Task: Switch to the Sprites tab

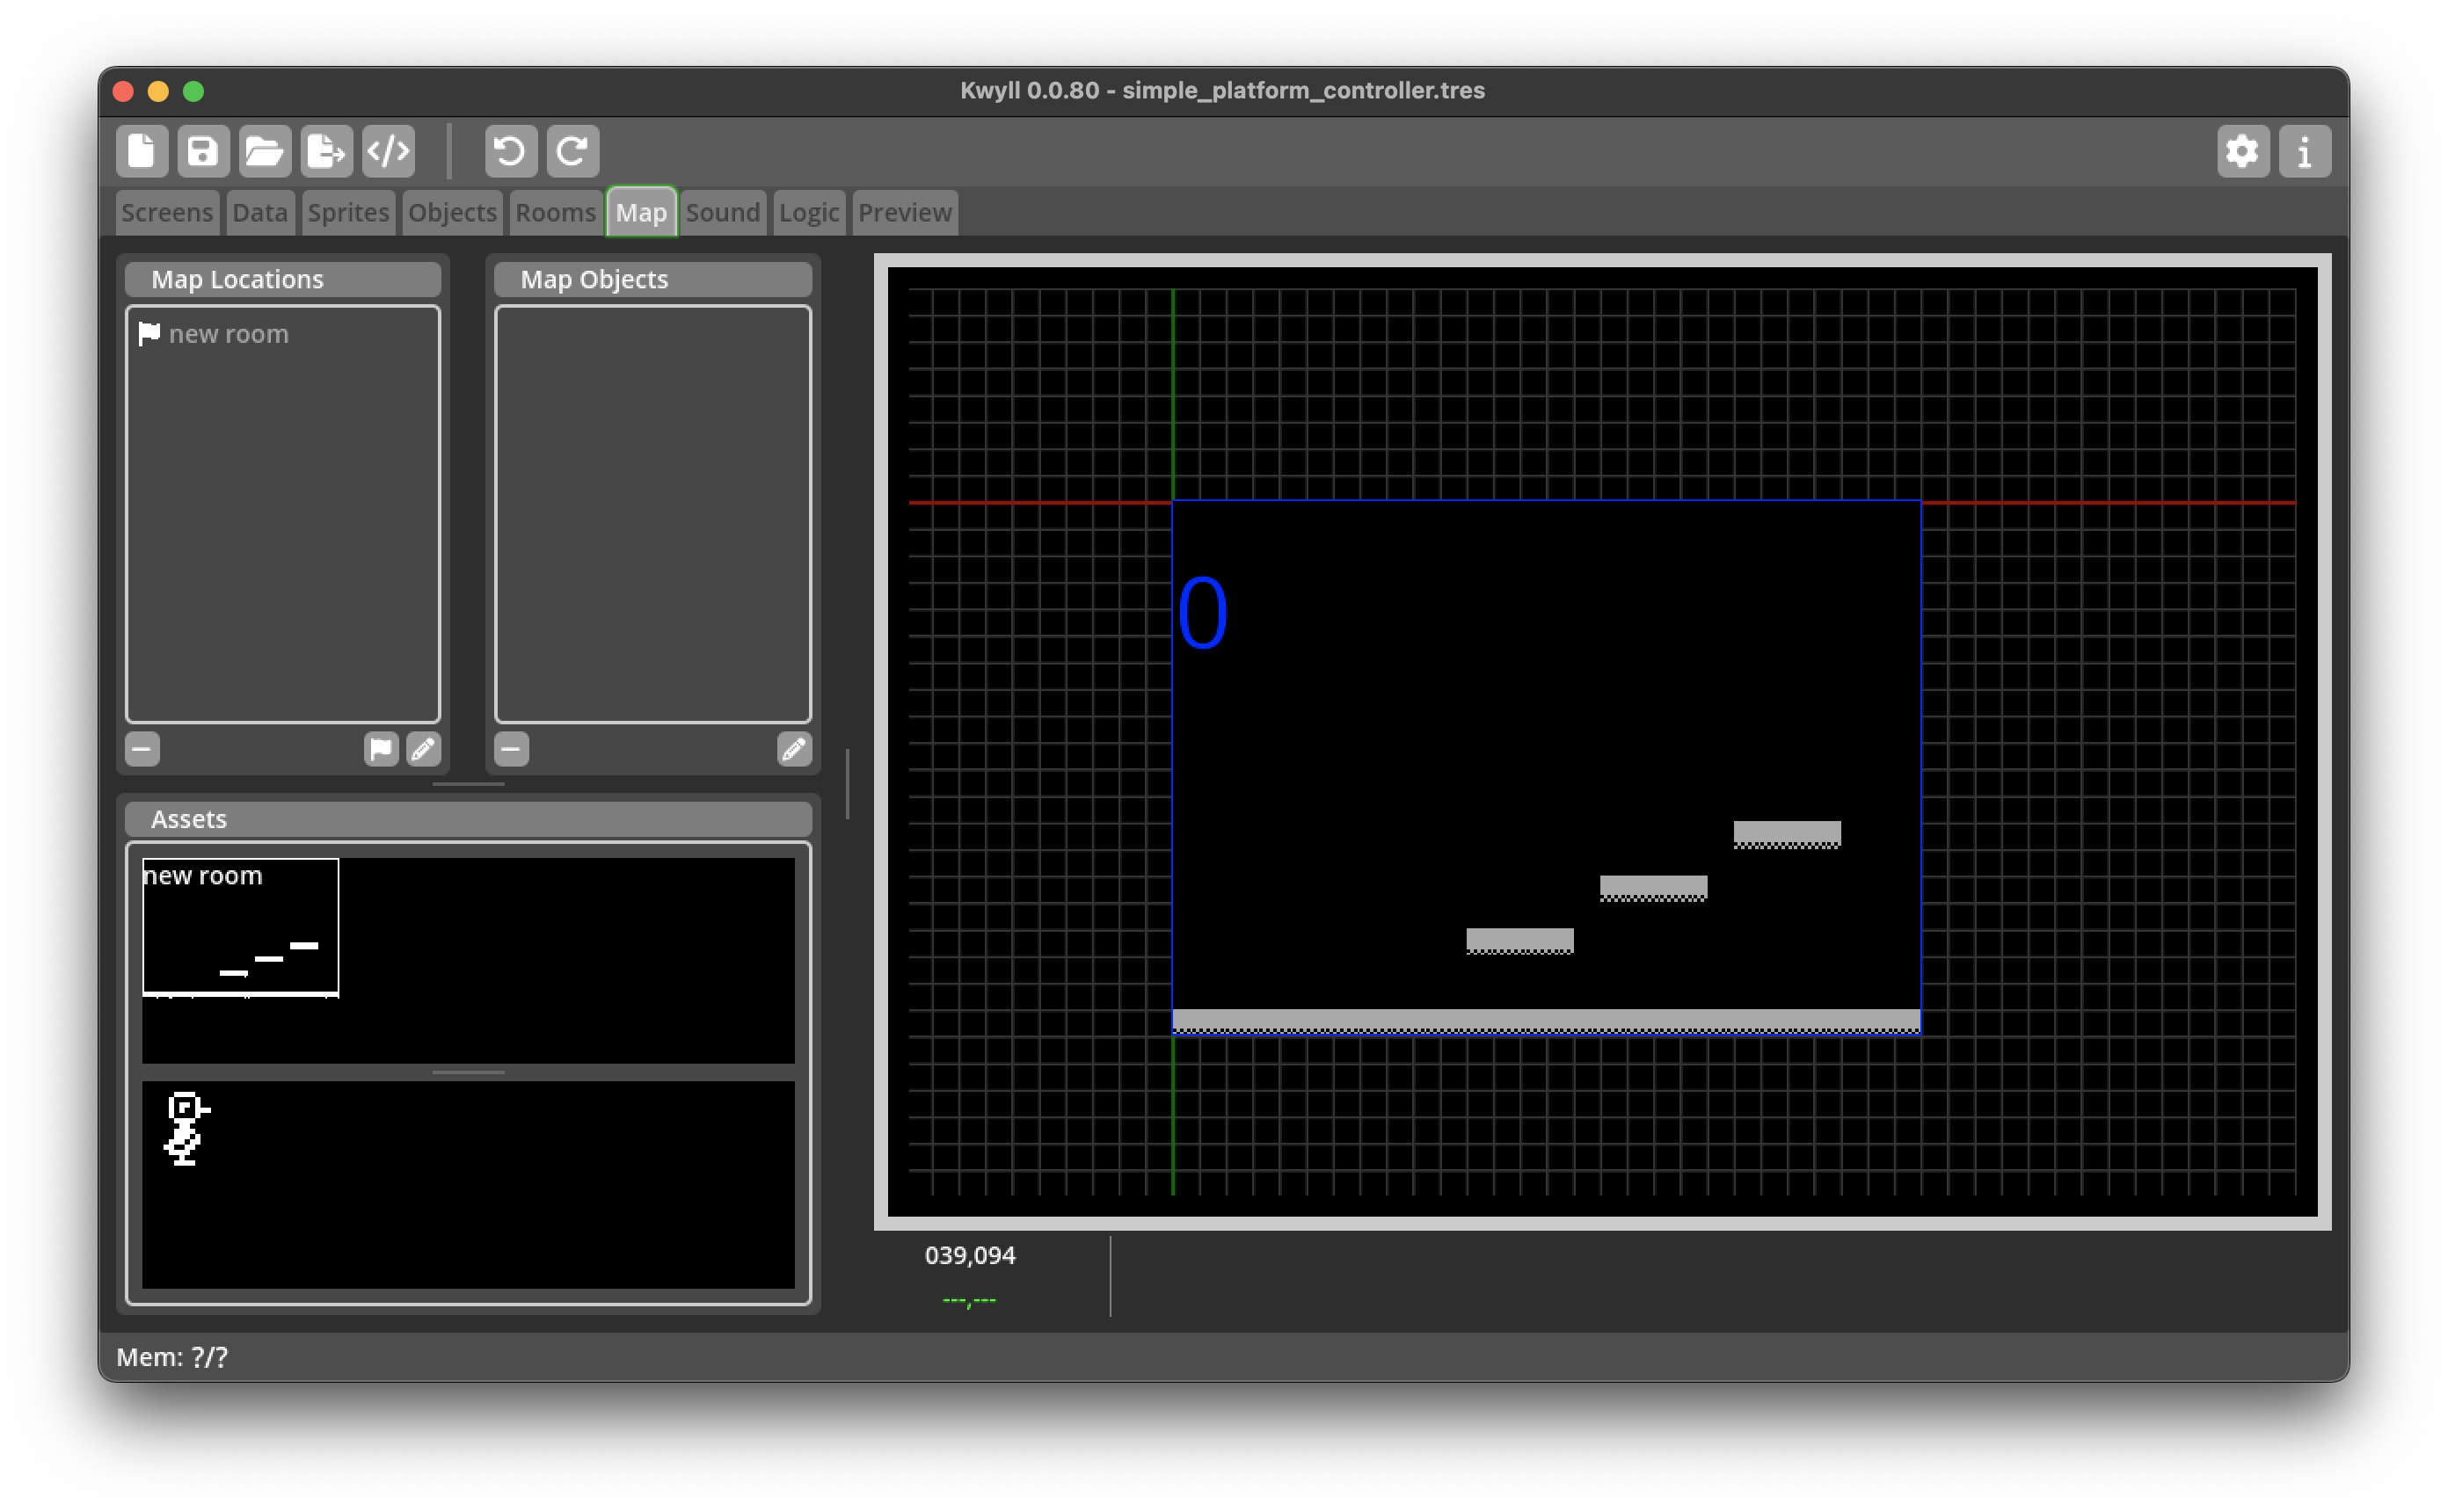Action: tap(348, 213)
